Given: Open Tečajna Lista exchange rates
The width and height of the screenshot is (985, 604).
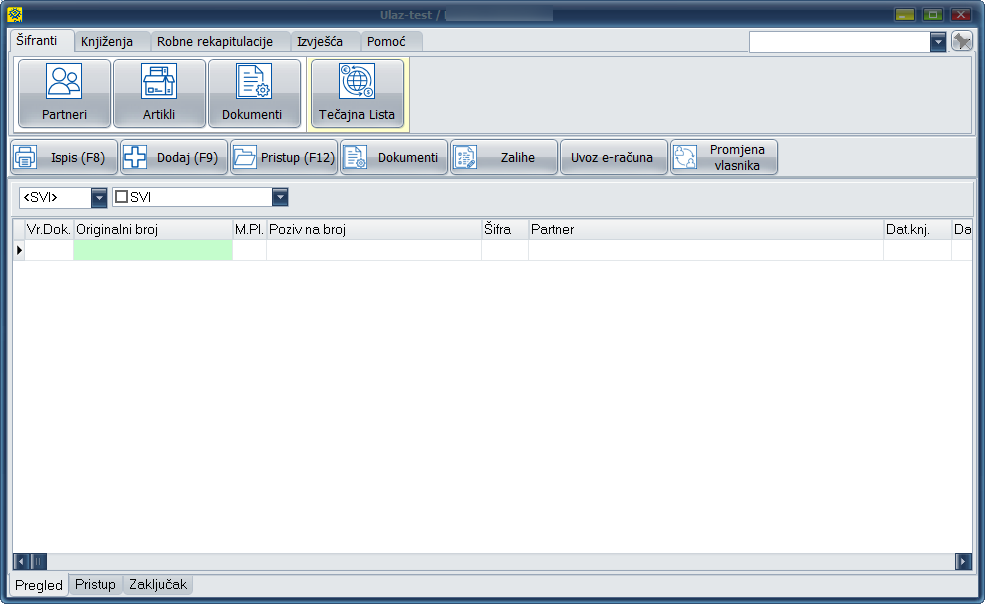Looking at the screenshot, I should 357,93.
